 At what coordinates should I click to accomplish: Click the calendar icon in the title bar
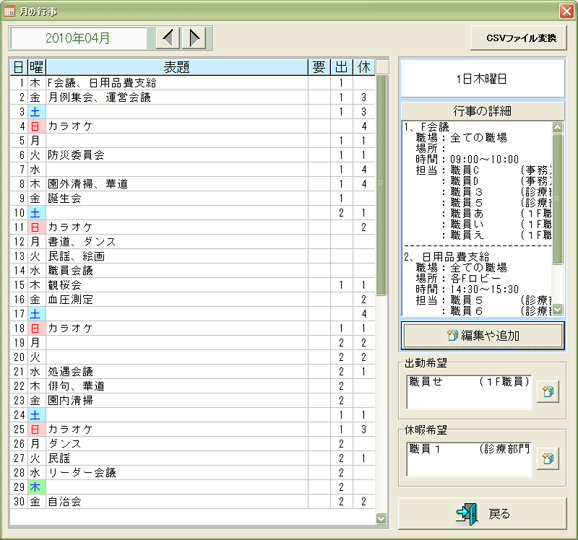(9, 11)
